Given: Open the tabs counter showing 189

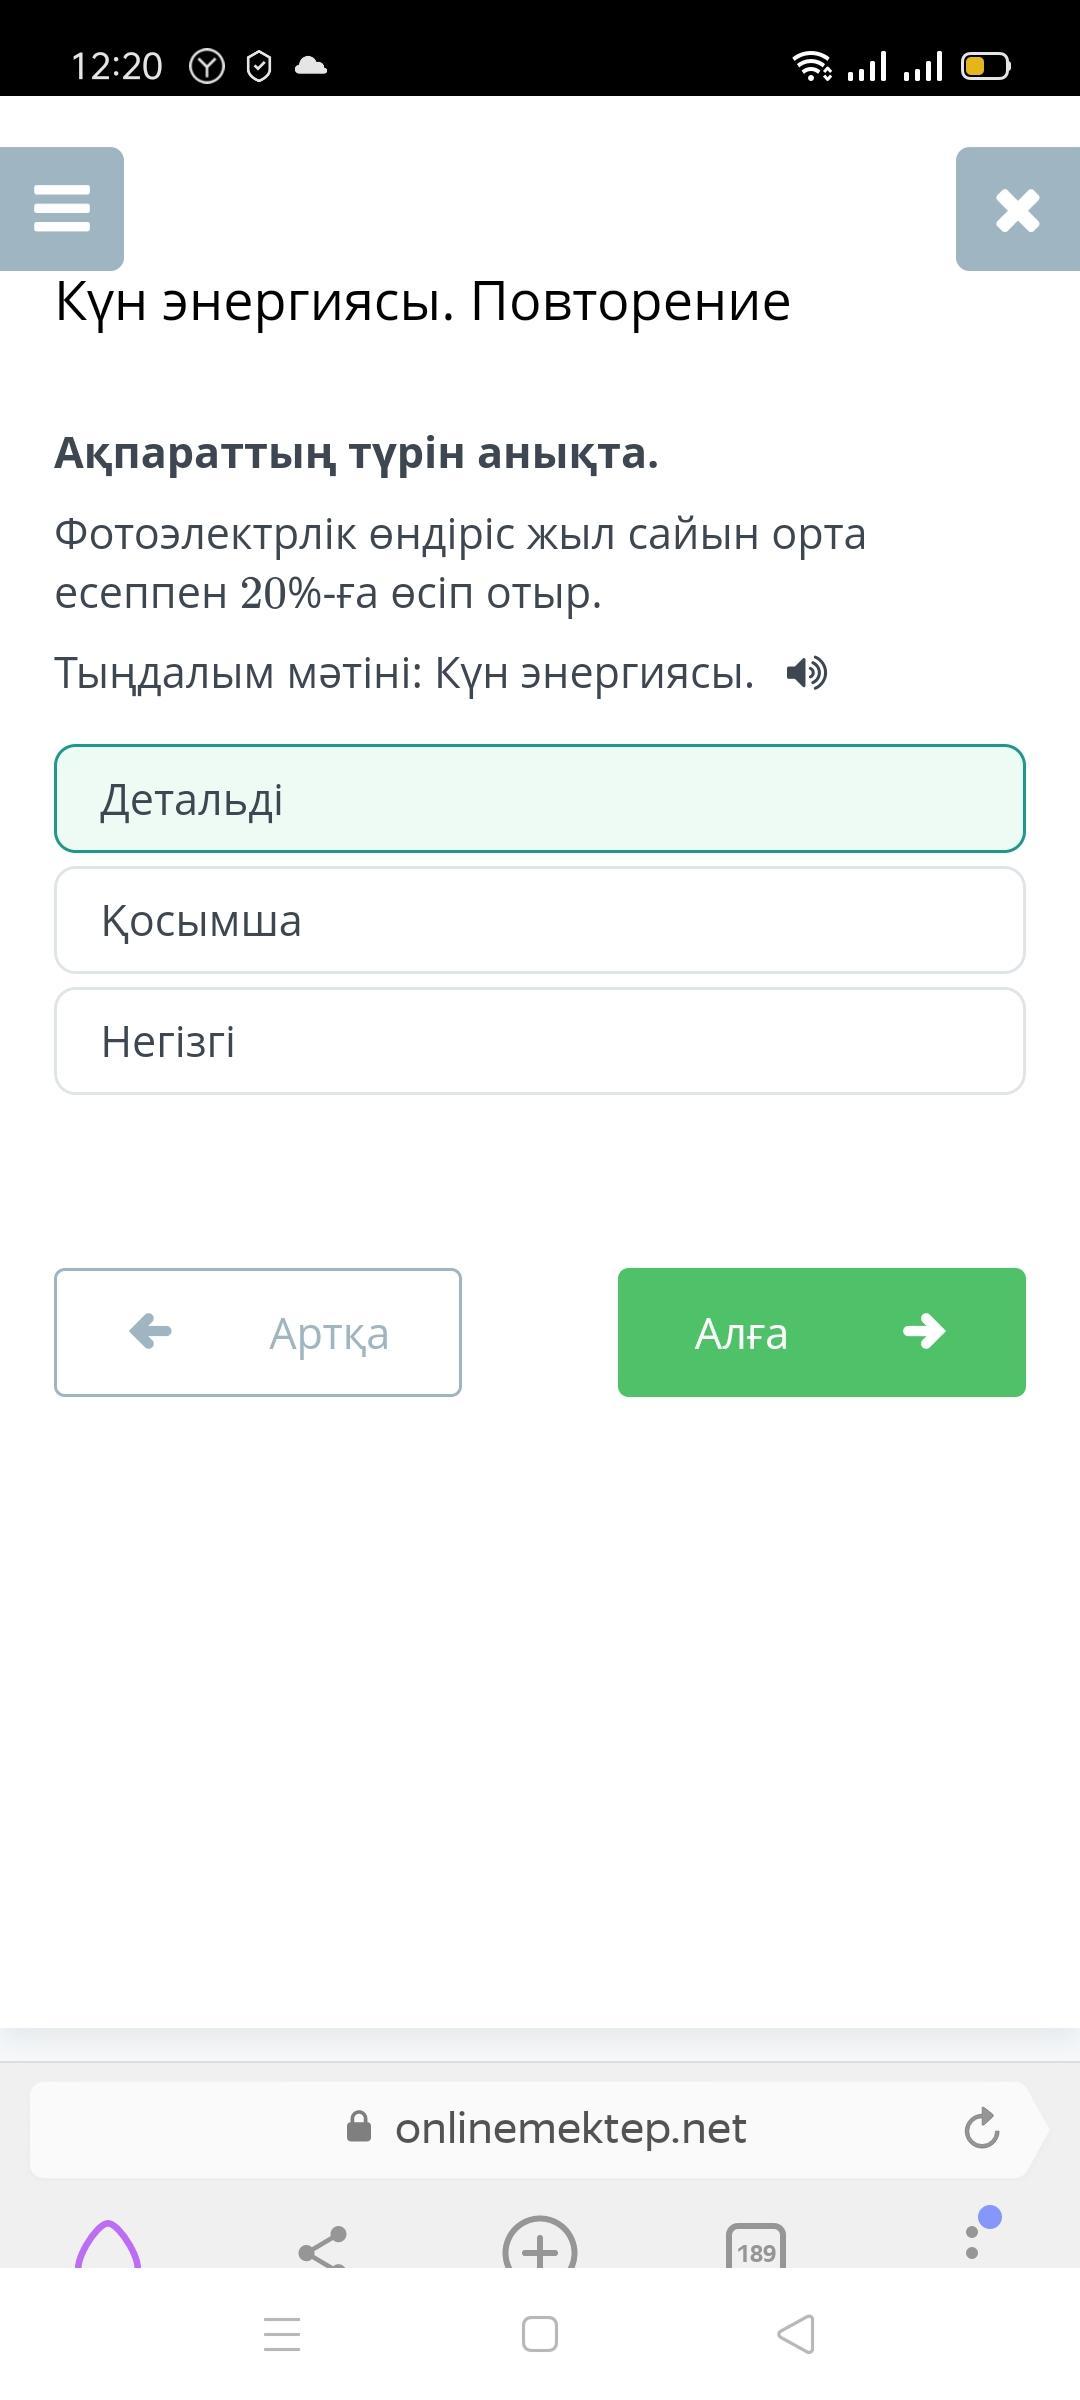Looking at the screenshot, I should pos(756,2250).
